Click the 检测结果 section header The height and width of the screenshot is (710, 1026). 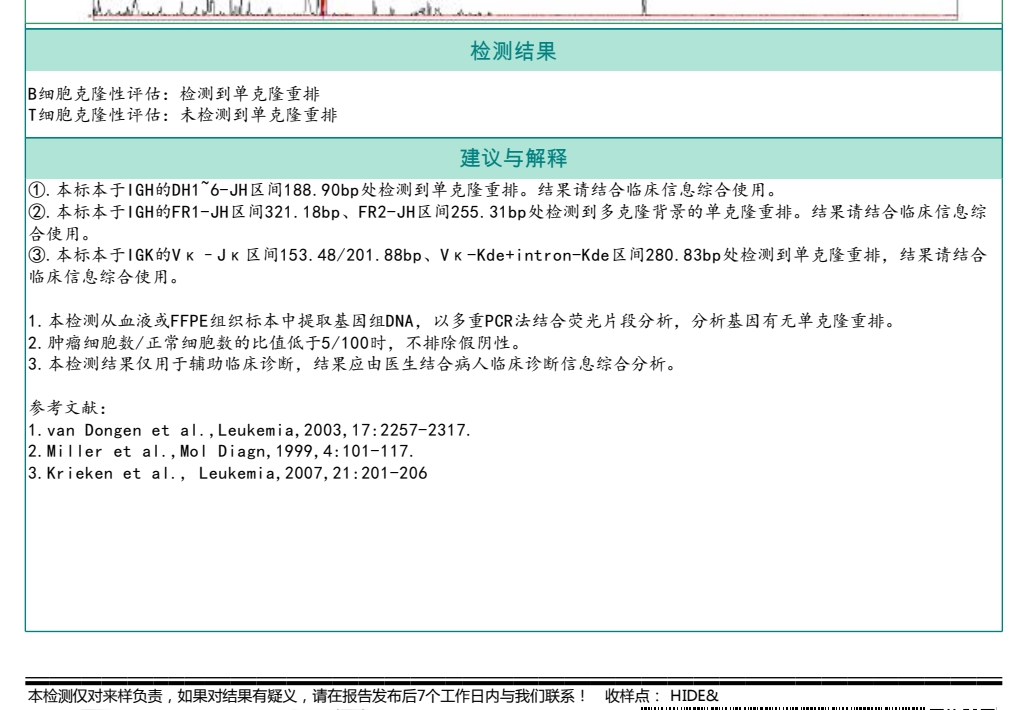(x=514, y=50)
